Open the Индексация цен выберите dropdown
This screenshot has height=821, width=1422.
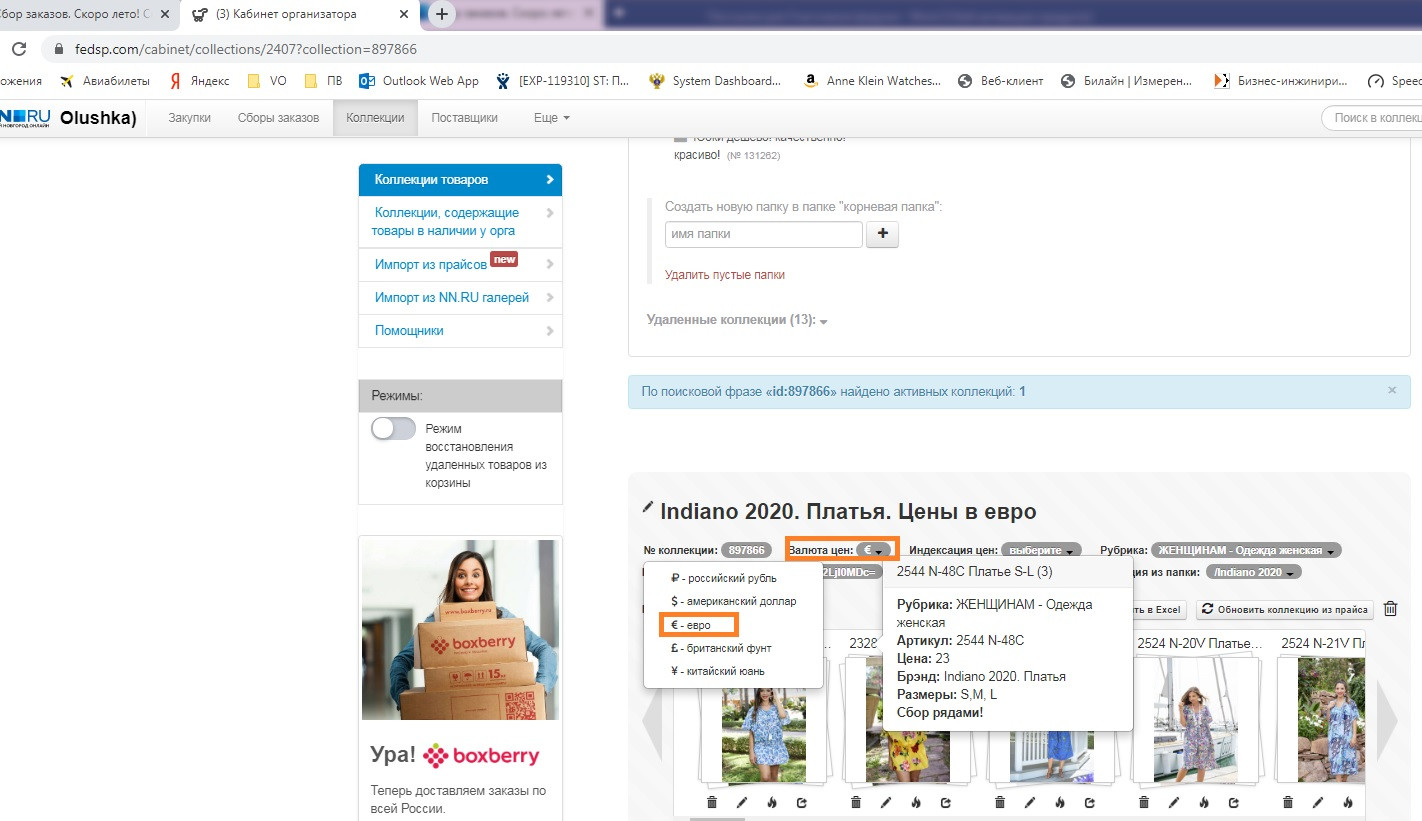point(1042,550)
